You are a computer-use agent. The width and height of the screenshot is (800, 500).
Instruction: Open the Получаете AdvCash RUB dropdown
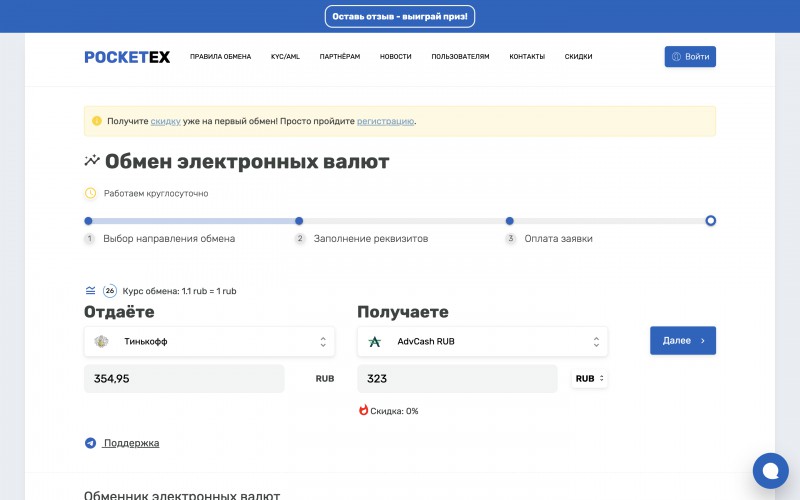[x=483, y=341]
